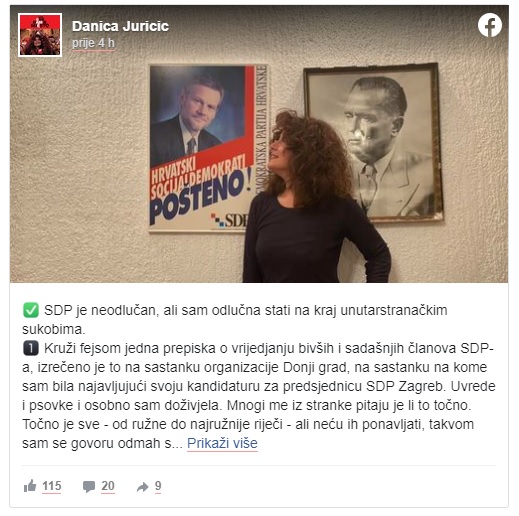
Task: Click the thumbs-up like icon
Action: point(30,486)
